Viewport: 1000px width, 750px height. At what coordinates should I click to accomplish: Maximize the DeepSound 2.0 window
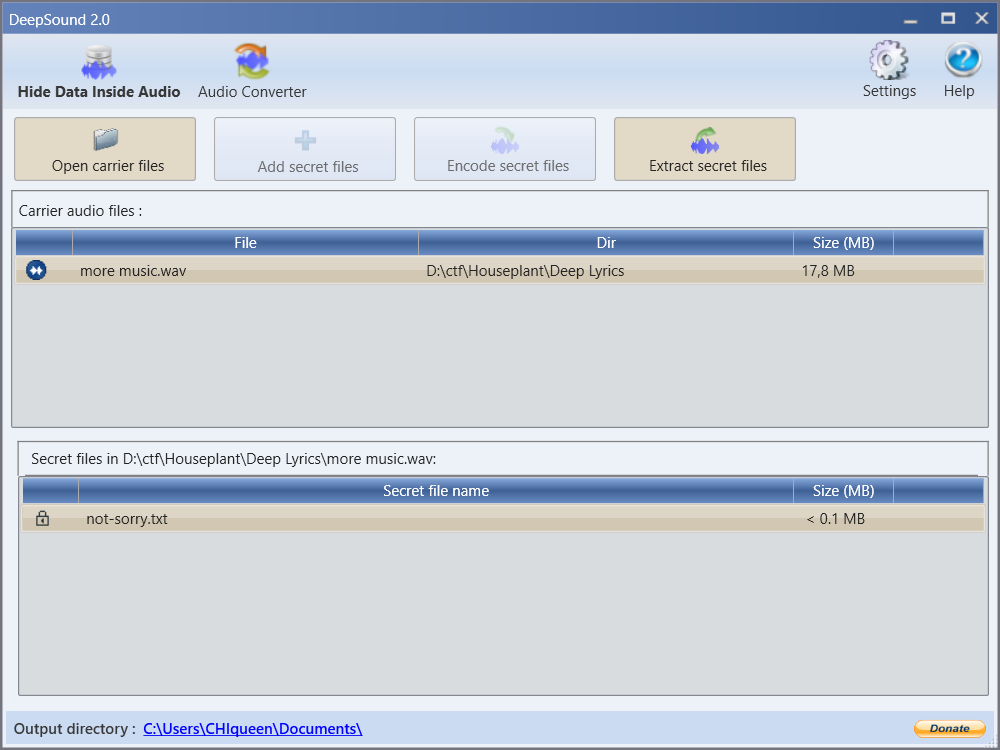click(948, 18)
